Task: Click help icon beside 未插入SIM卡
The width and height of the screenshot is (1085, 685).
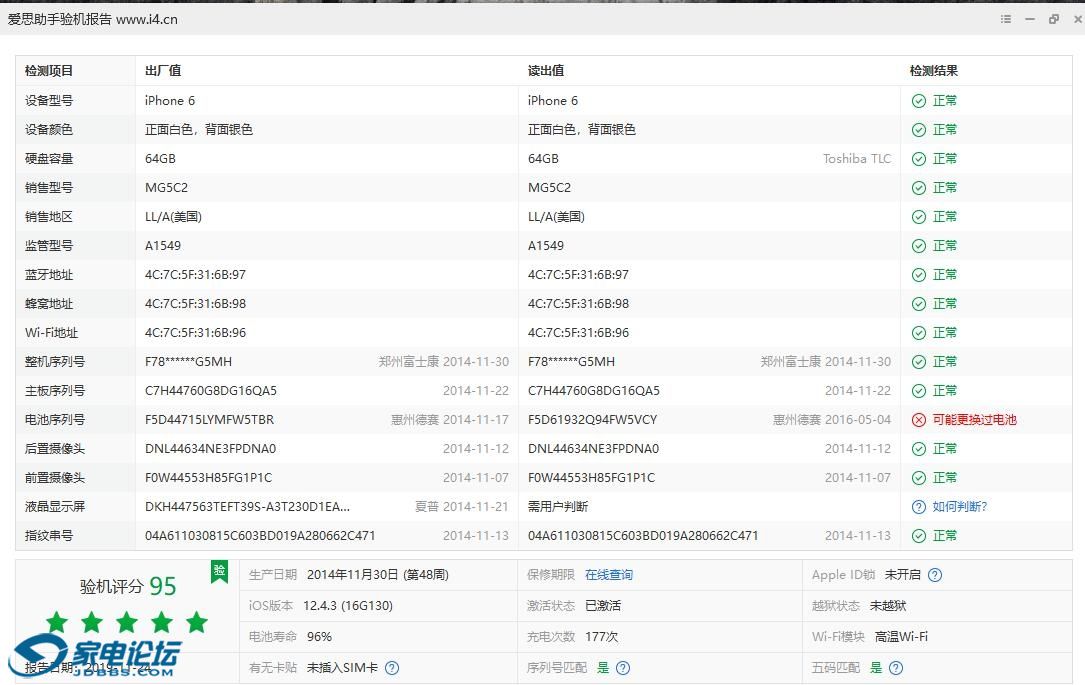Action: click(x=392, y=668)
